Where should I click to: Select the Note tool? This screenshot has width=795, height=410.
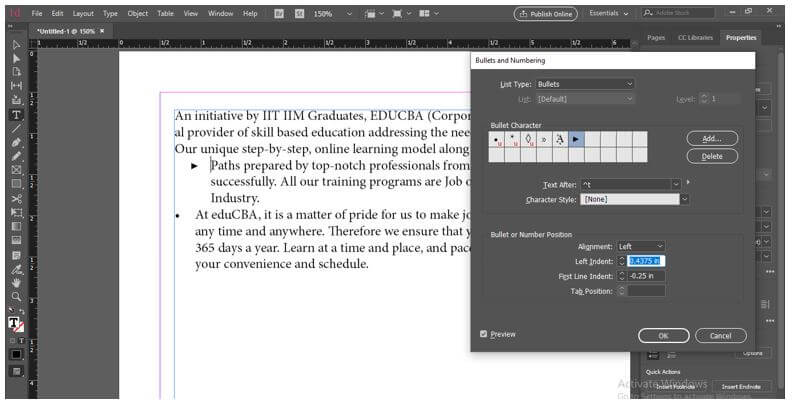tap(16, 255)
